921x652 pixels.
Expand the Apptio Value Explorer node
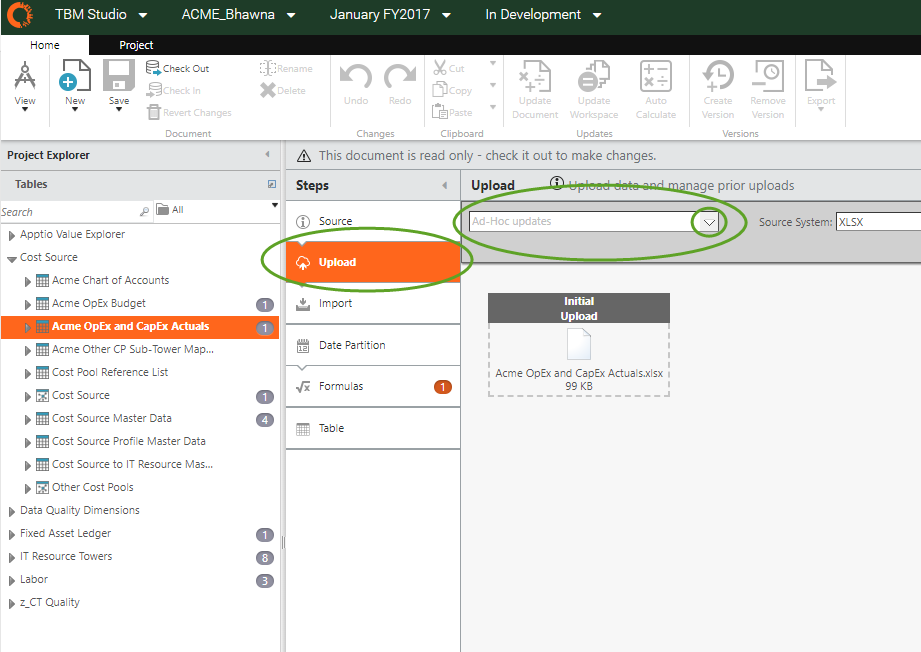(12, 236)
